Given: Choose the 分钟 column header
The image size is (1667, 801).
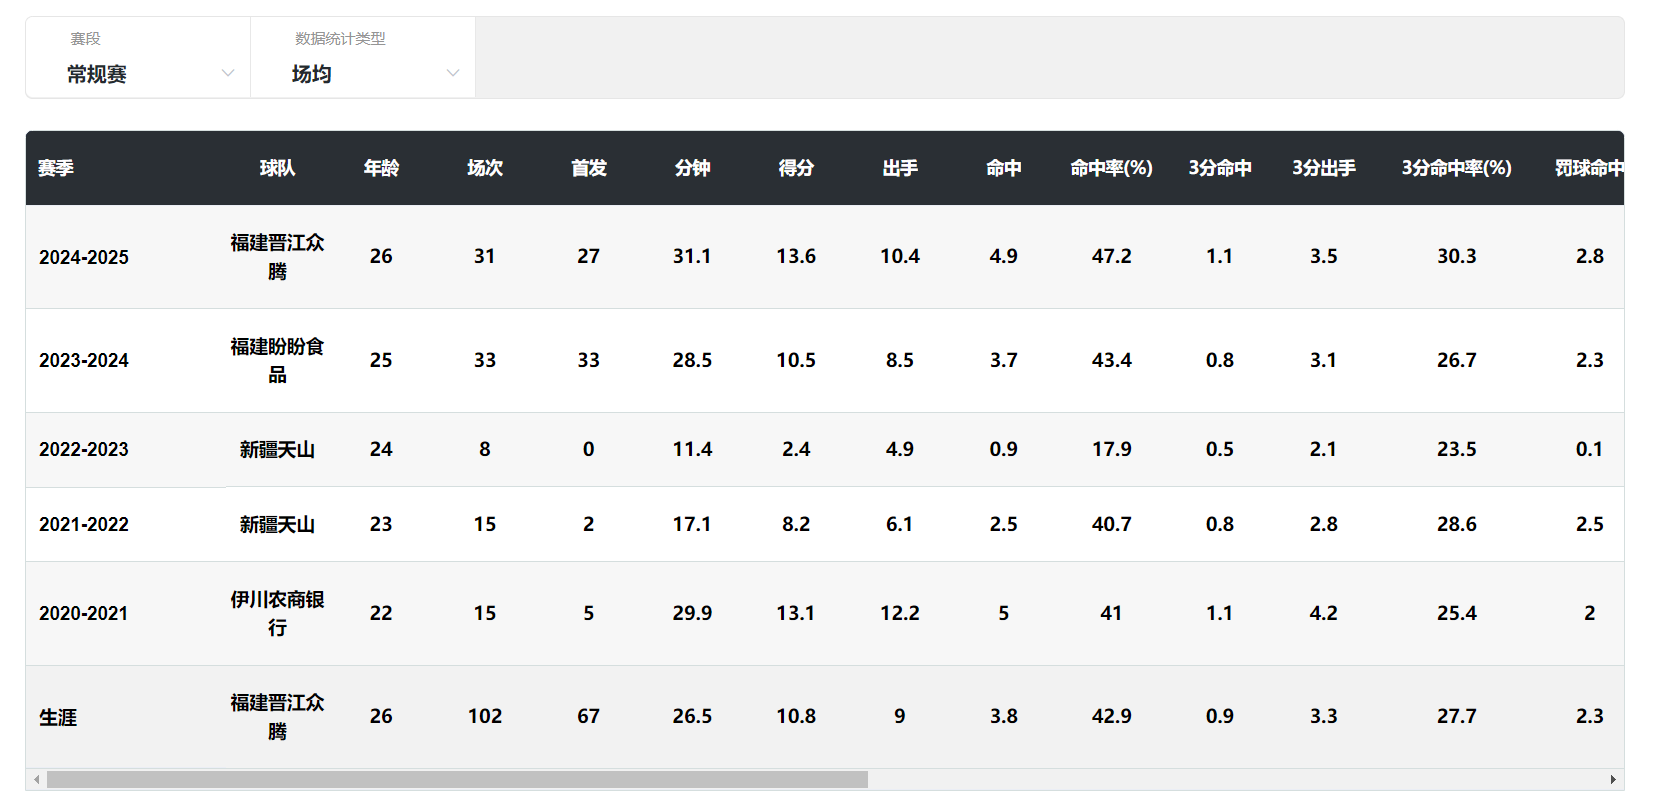Looking at the screenshot, I should point(692,168).
